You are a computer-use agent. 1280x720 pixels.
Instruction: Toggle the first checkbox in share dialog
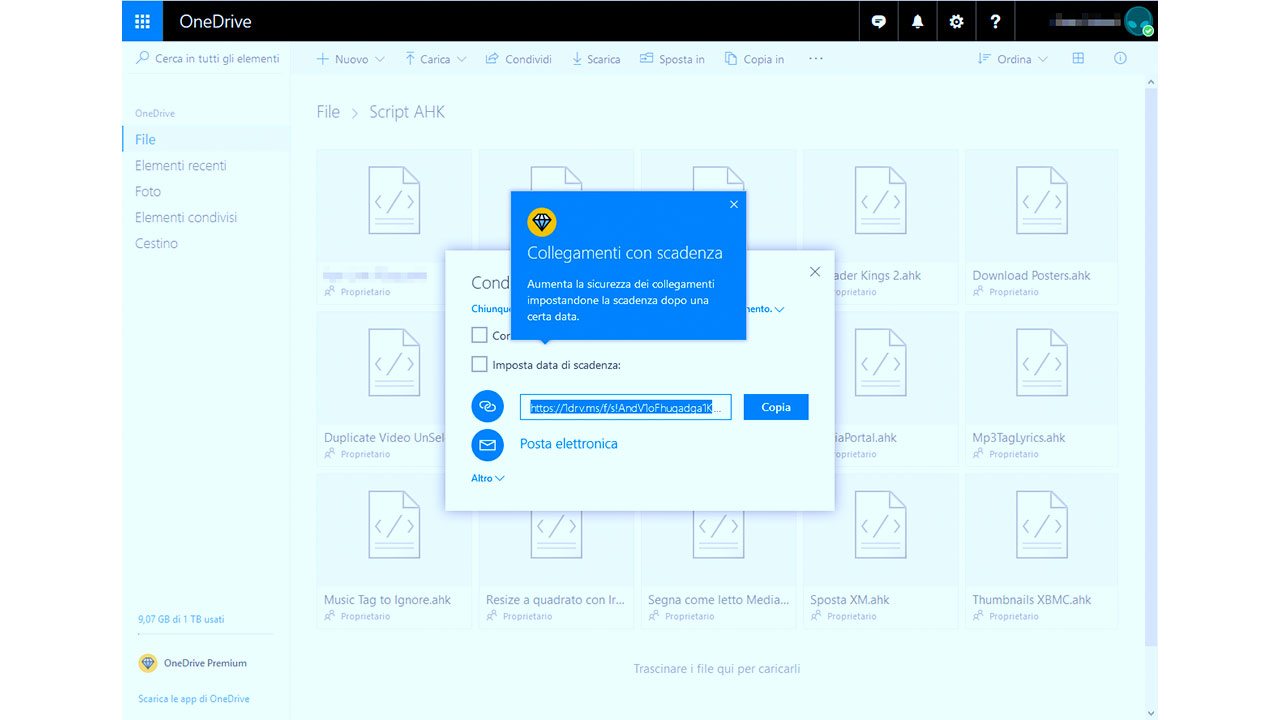click(x=480, y=335)
